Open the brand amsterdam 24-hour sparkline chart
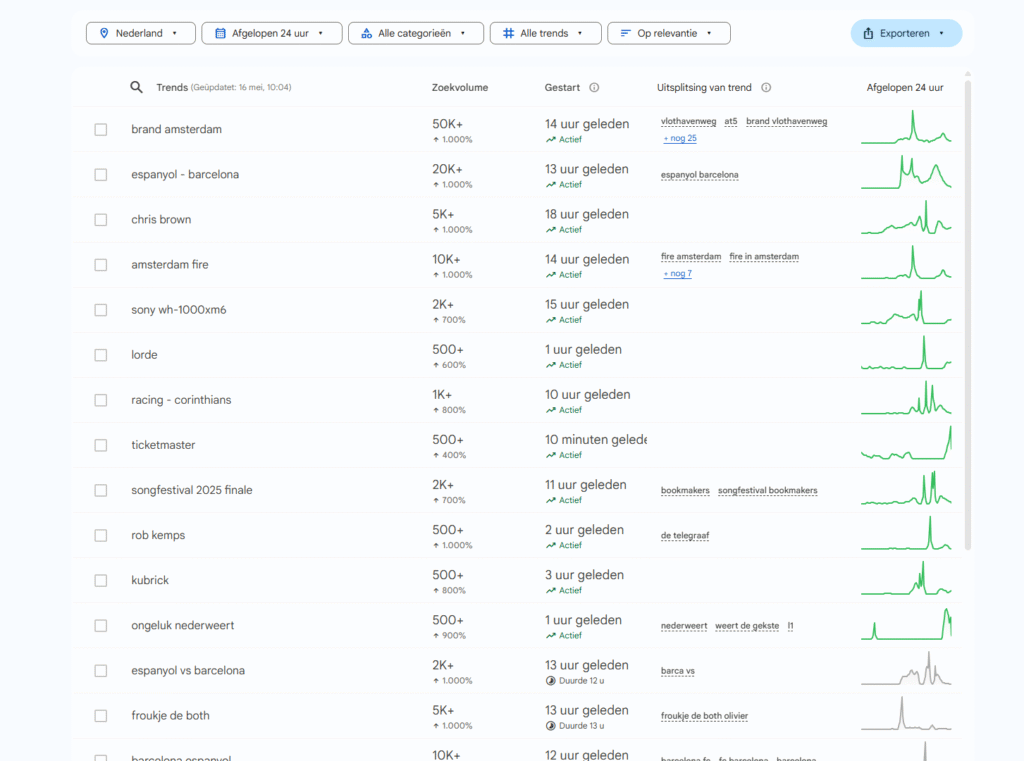This screenshot has height=761, width=1024. (x=906, y=127)
